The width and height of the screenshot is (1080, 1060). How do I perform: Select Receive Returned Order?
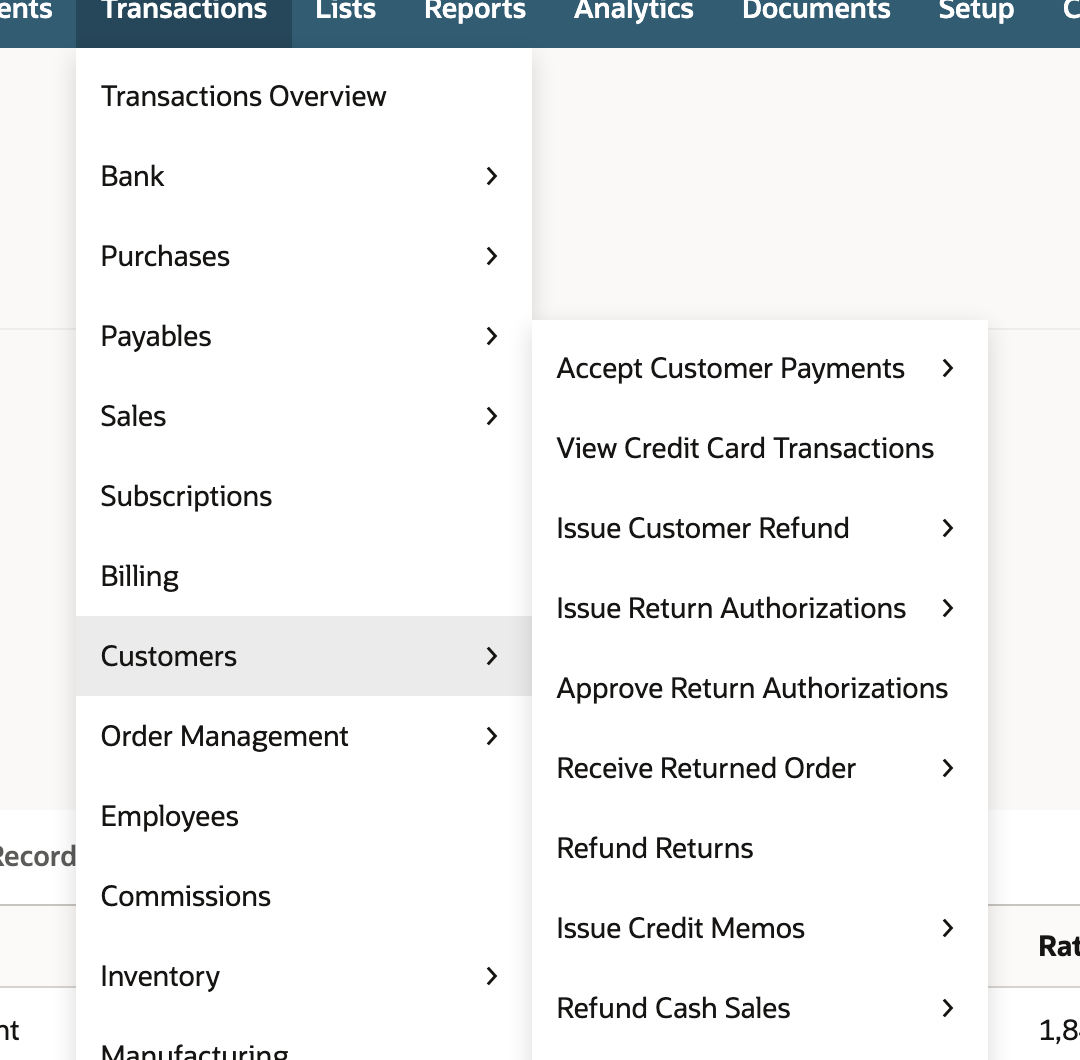click(x=760, y=768)
